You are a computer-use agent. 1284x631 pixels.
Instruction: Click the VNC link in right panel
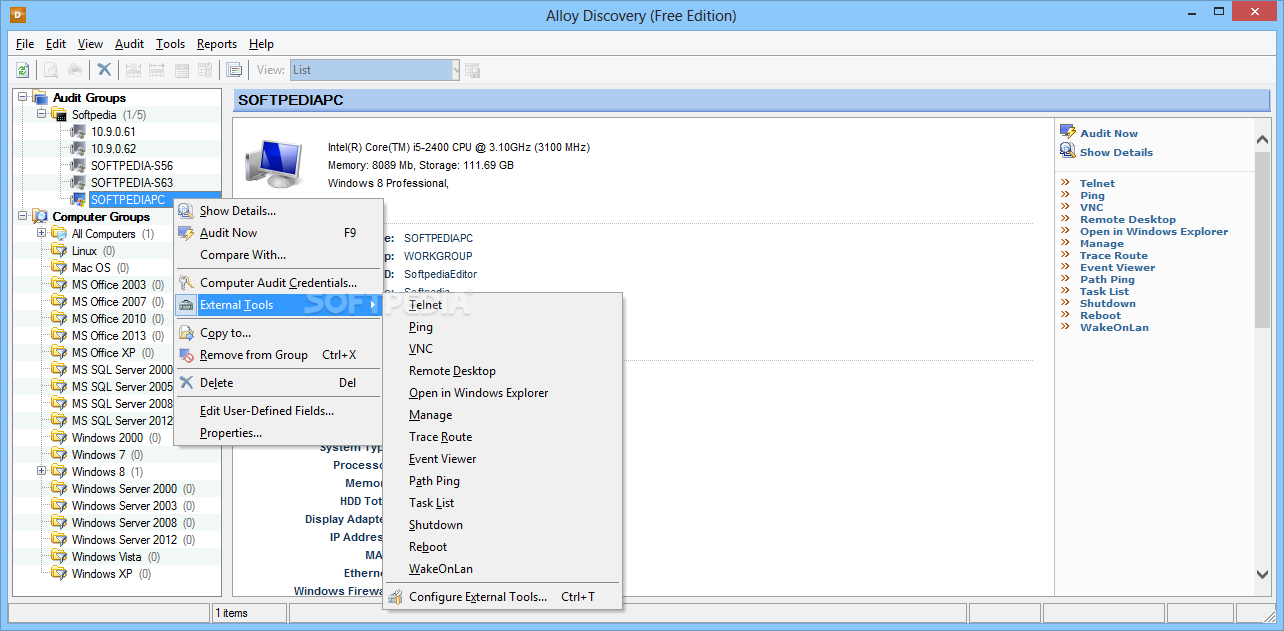point(1091,208)
